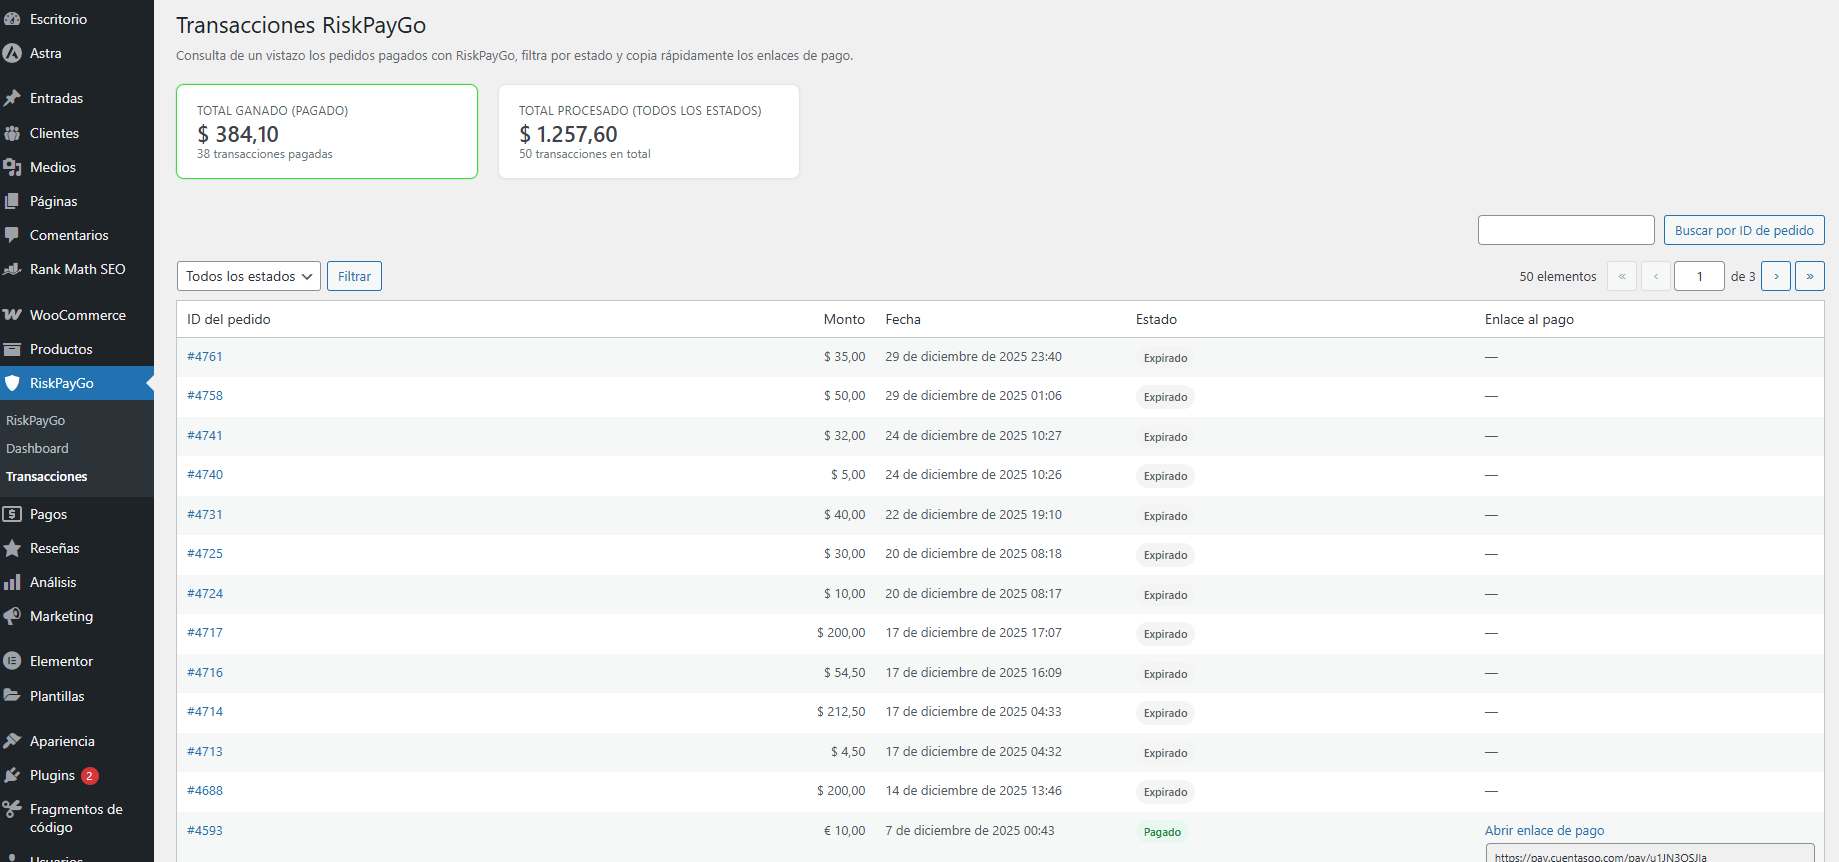
Task: Click the ID del pedido column header
Action: click(x=229, y=319)
